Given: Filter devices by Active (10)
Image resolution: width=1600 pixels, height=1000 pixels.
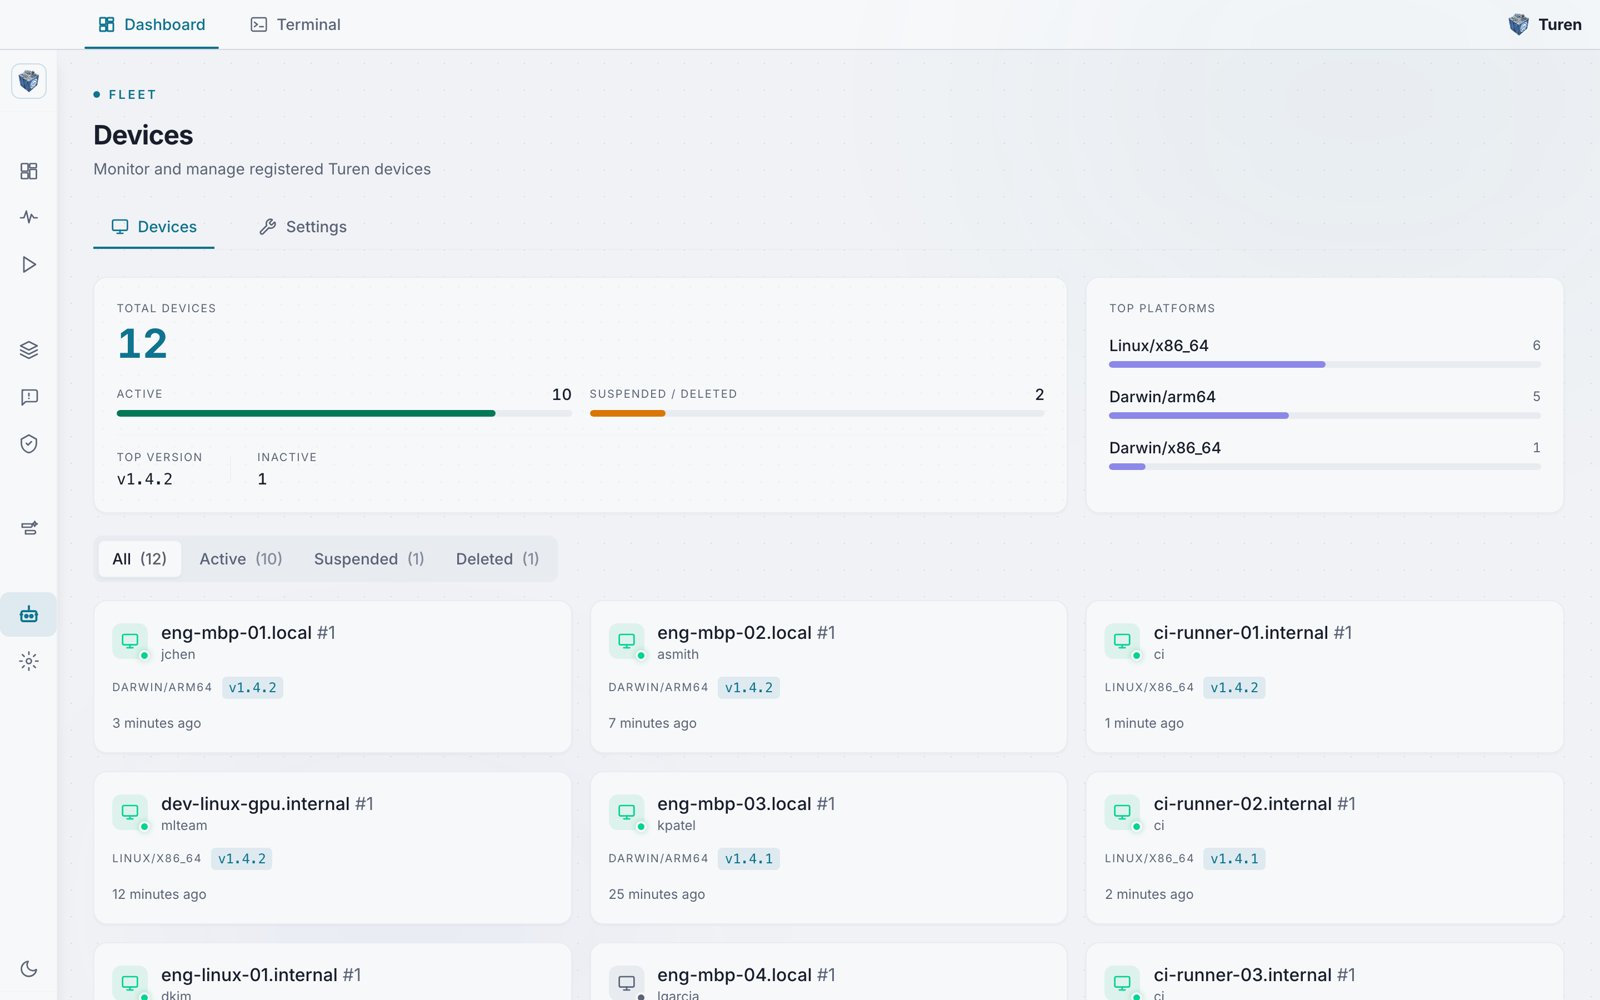Looking at the screenshot, I should pos(241,559).
